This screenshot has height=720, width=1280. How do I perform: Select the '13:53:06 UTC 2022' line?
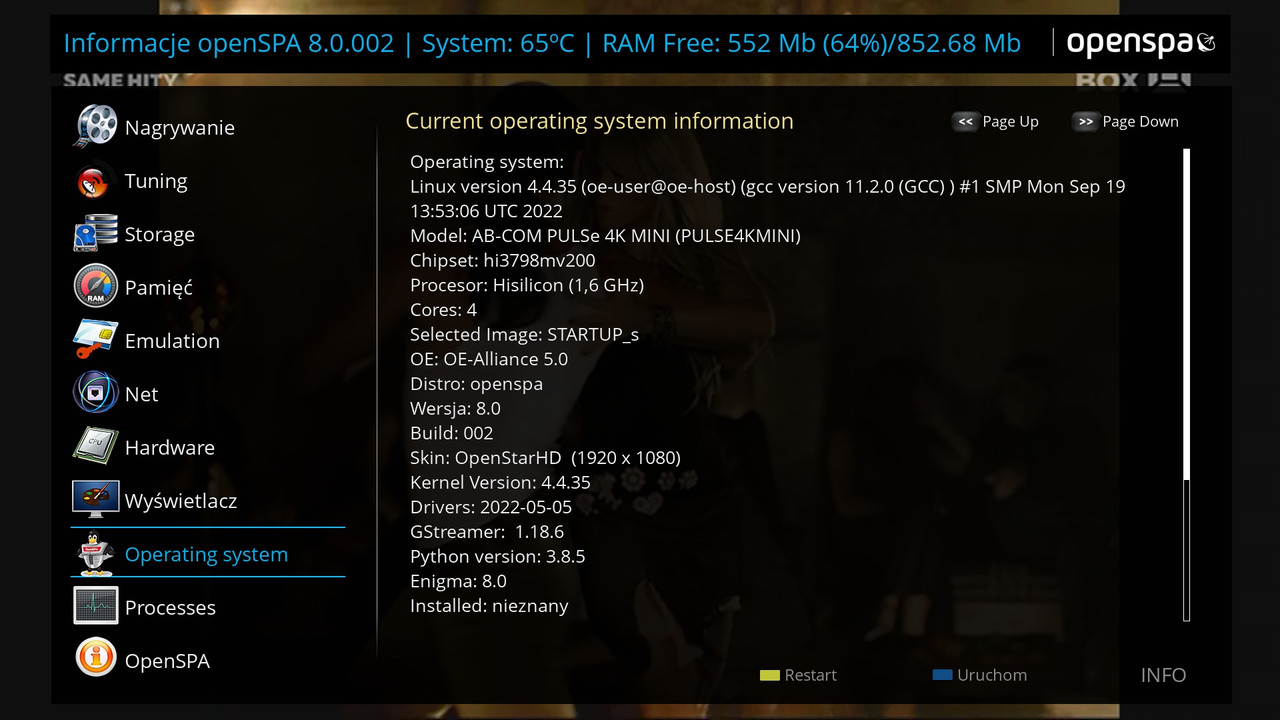[486, 211]
